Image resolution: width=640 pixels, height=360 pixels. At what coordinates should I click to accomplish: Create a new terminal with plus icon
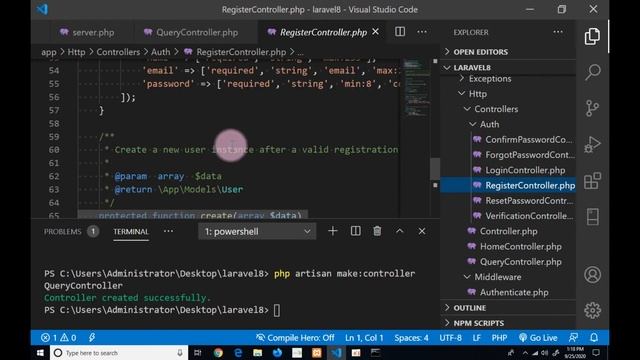(333, 231)
